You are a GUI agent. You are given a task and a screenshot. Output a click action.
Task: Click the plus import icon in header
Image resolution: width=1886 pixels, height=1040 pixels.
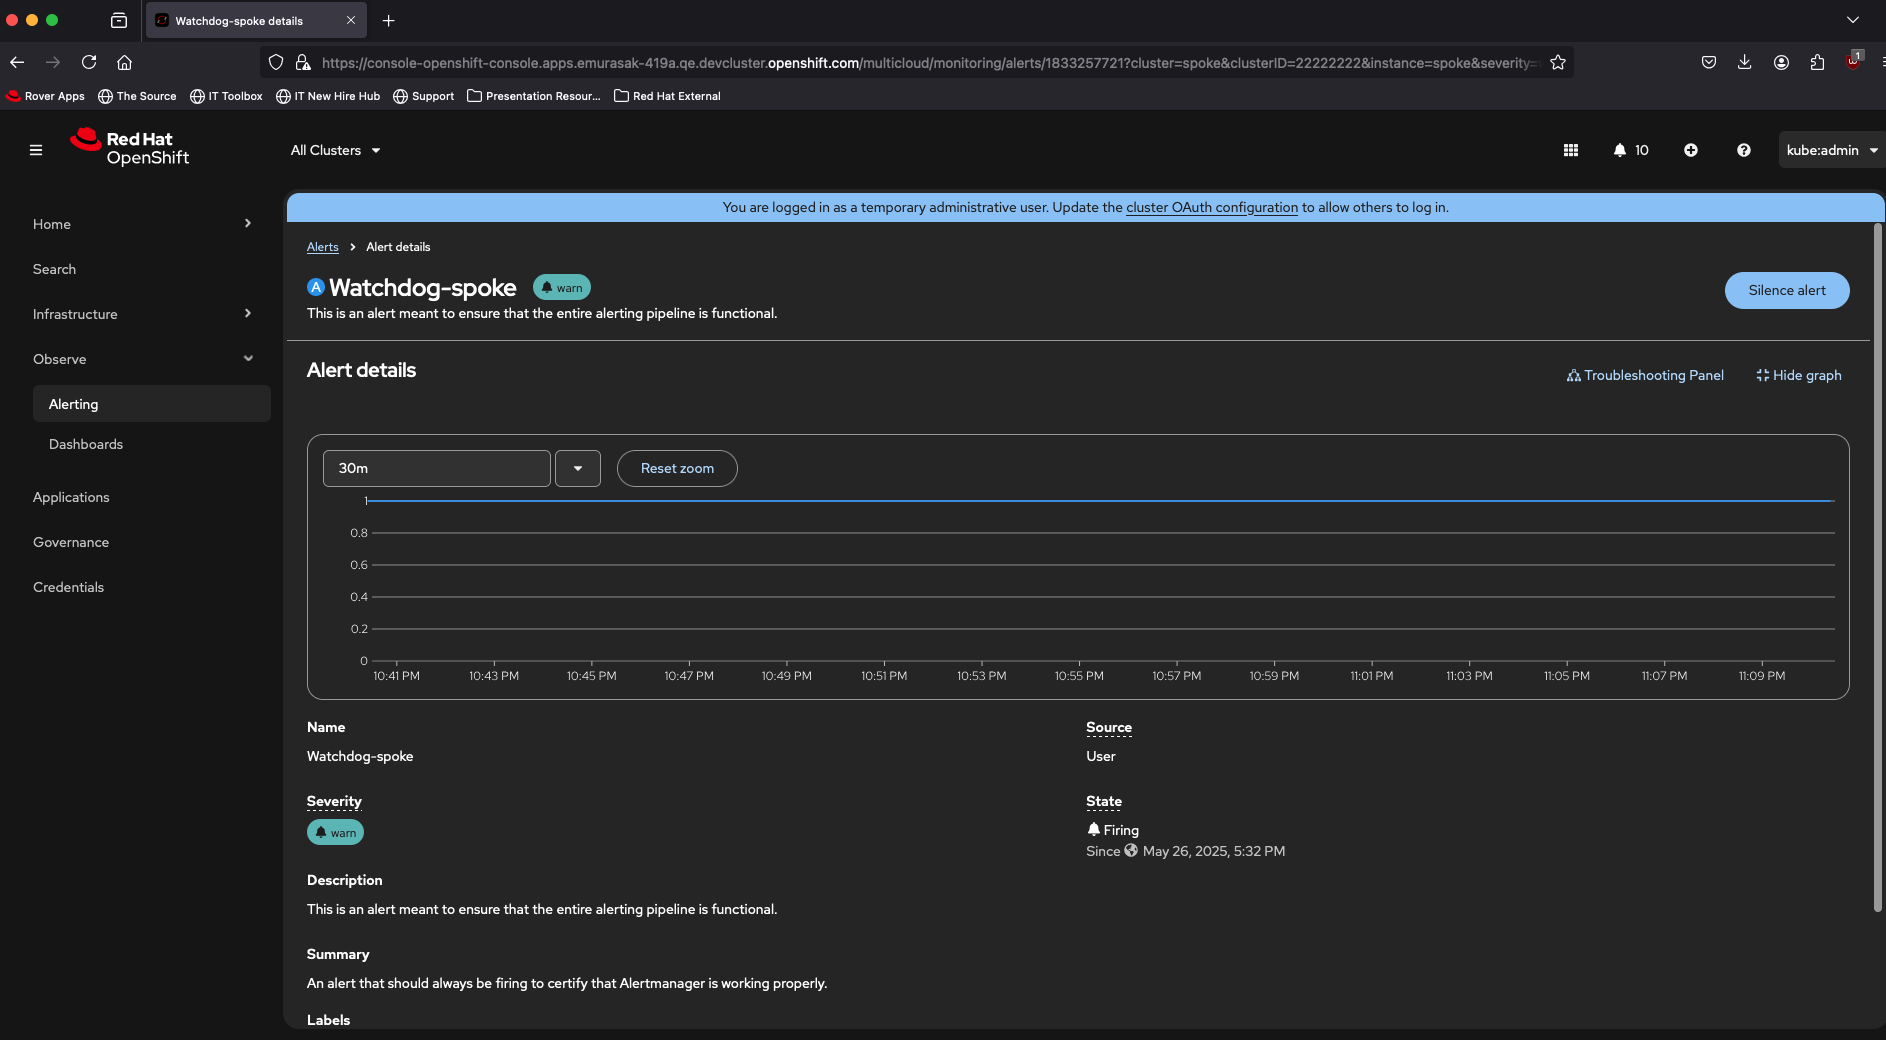click(1691, 150)
